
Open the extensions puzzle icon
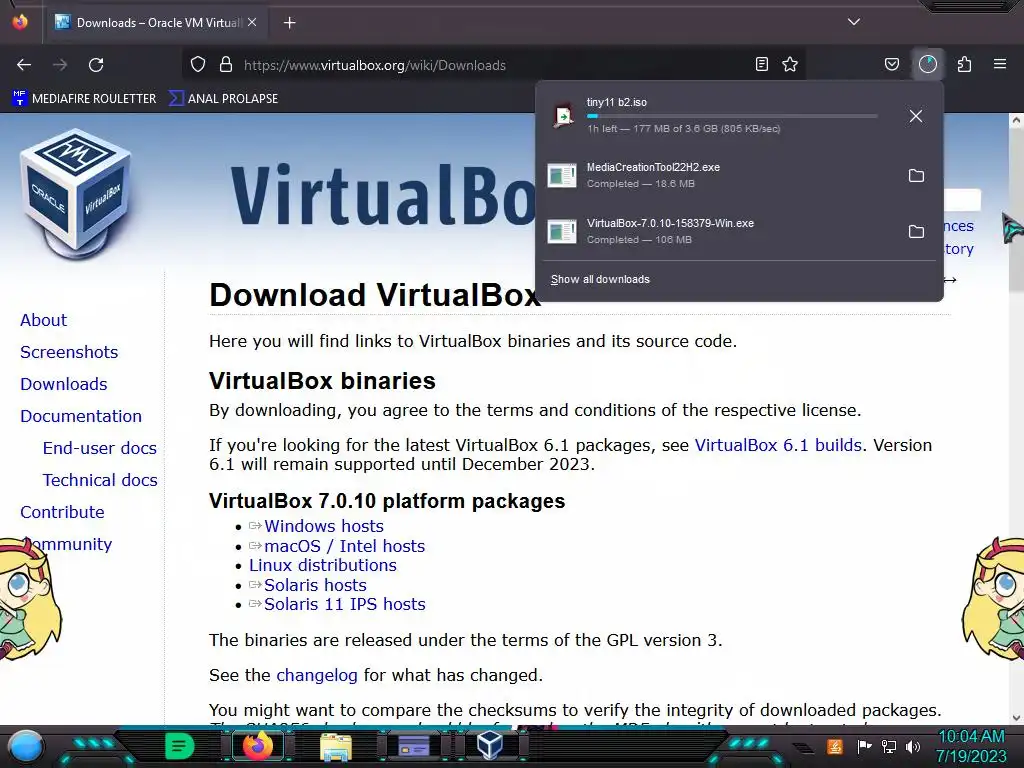pyautogui.click(x=964, y=64)
